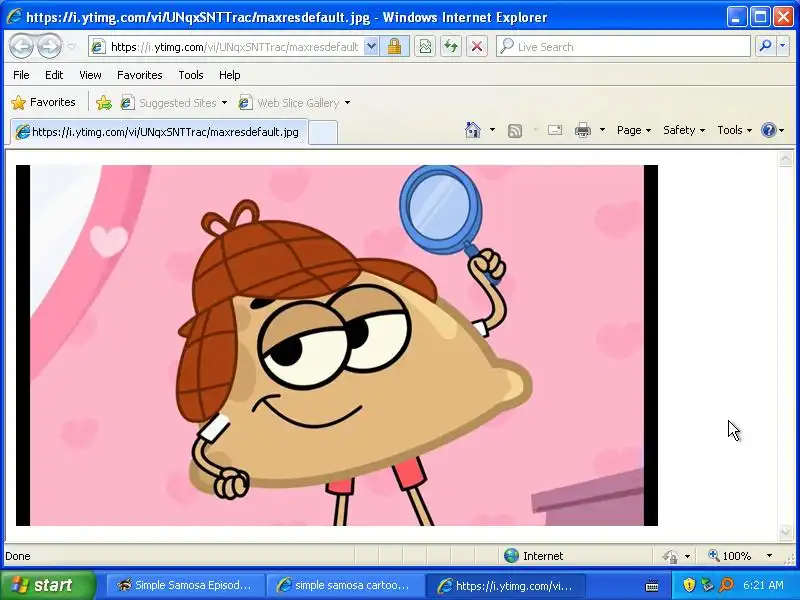800x600 pixels.
Task: Expand the zoom level dropdown arrow
Action: pyautogui.click(x=769, y=556)
